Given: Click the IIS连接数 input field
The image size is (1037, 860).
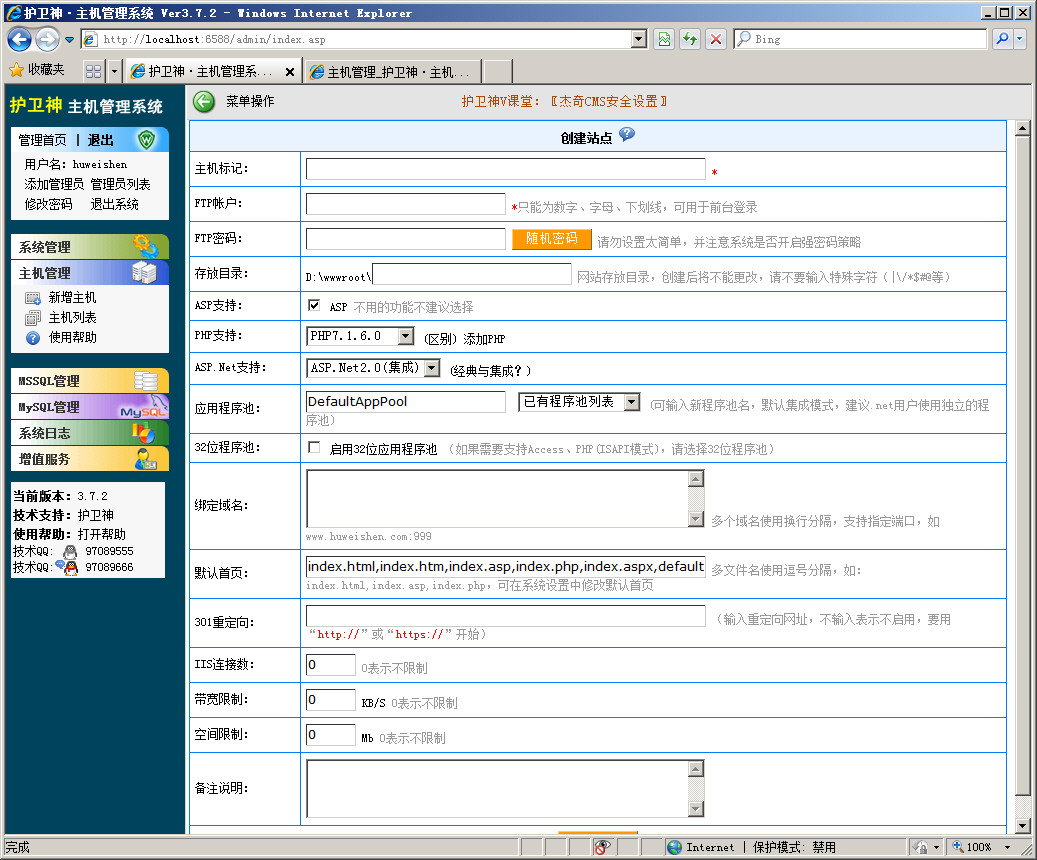Looking at the screenshot, I should [331, 665].
